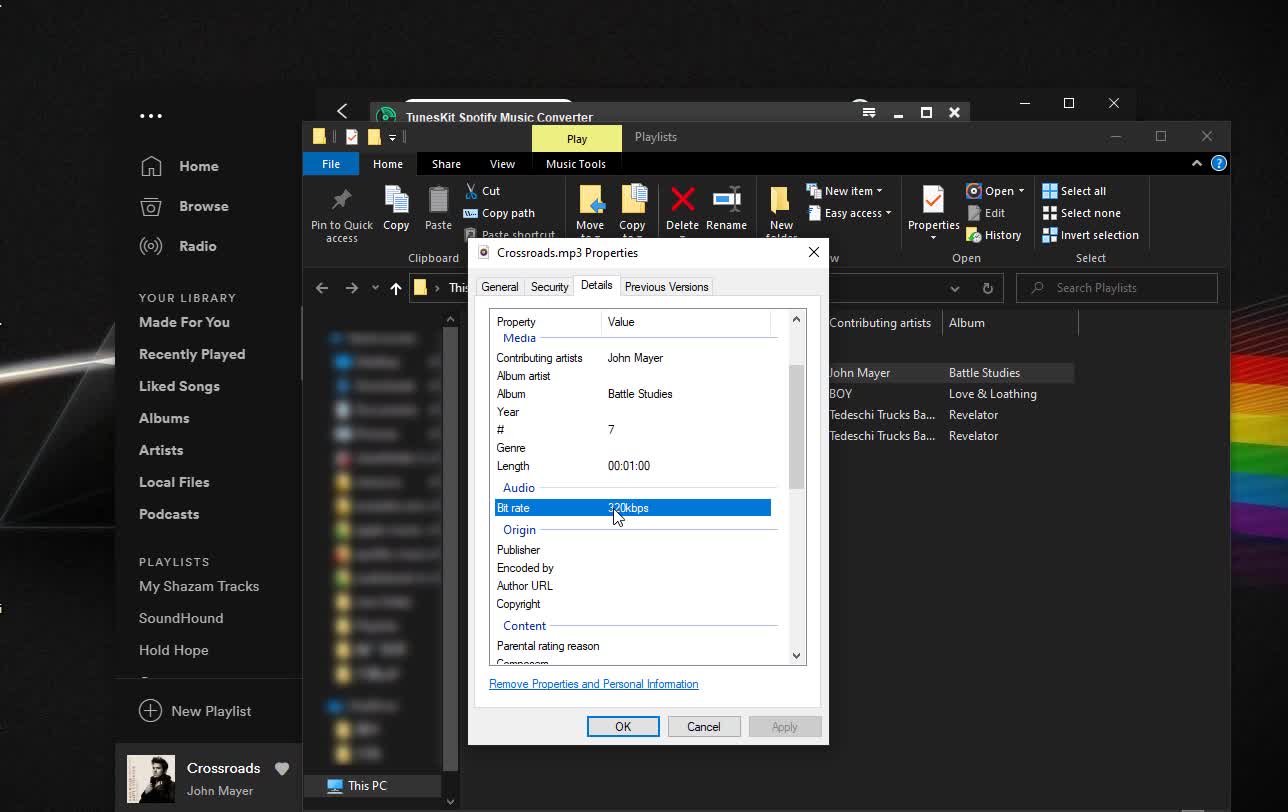Click New folder ribbon button

tap(781, 213)
